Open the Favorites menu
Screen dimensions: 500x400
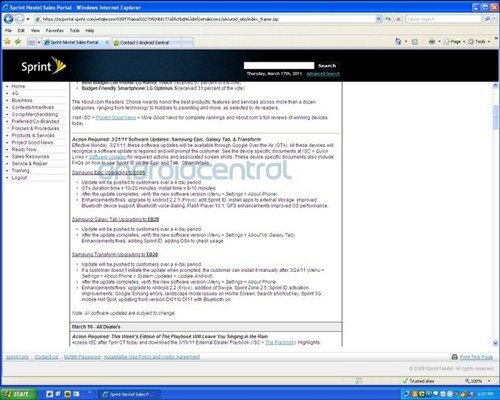click(x=55, y=31)
